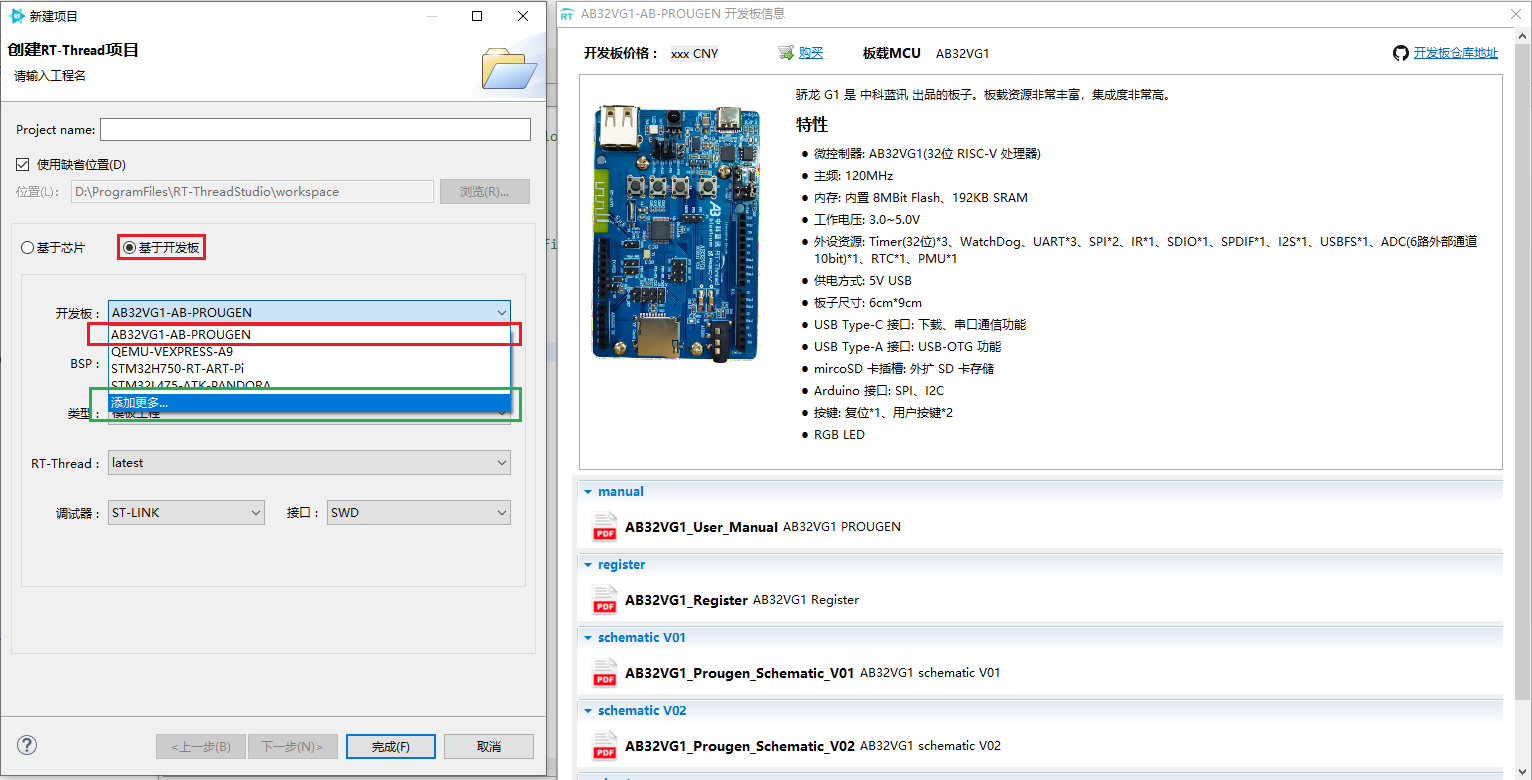Select the 基于开发板 radio button
The width and height of the screenshot is (1532, 780).
tap(129, 247)
